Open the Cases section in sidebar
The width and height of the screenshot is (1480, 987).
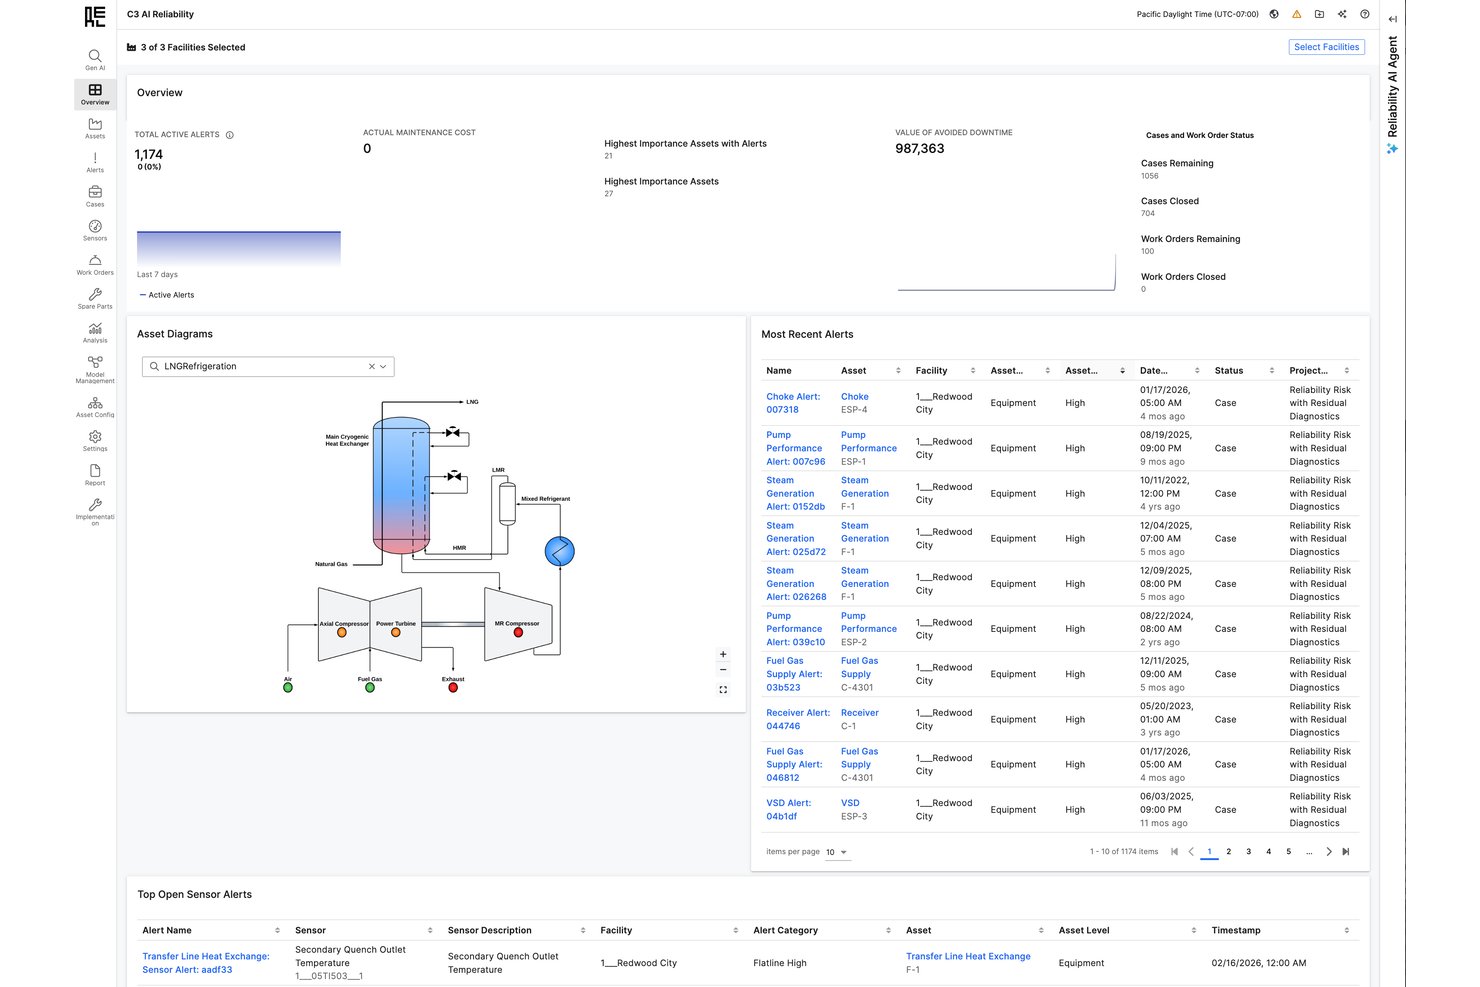(95, 196)
